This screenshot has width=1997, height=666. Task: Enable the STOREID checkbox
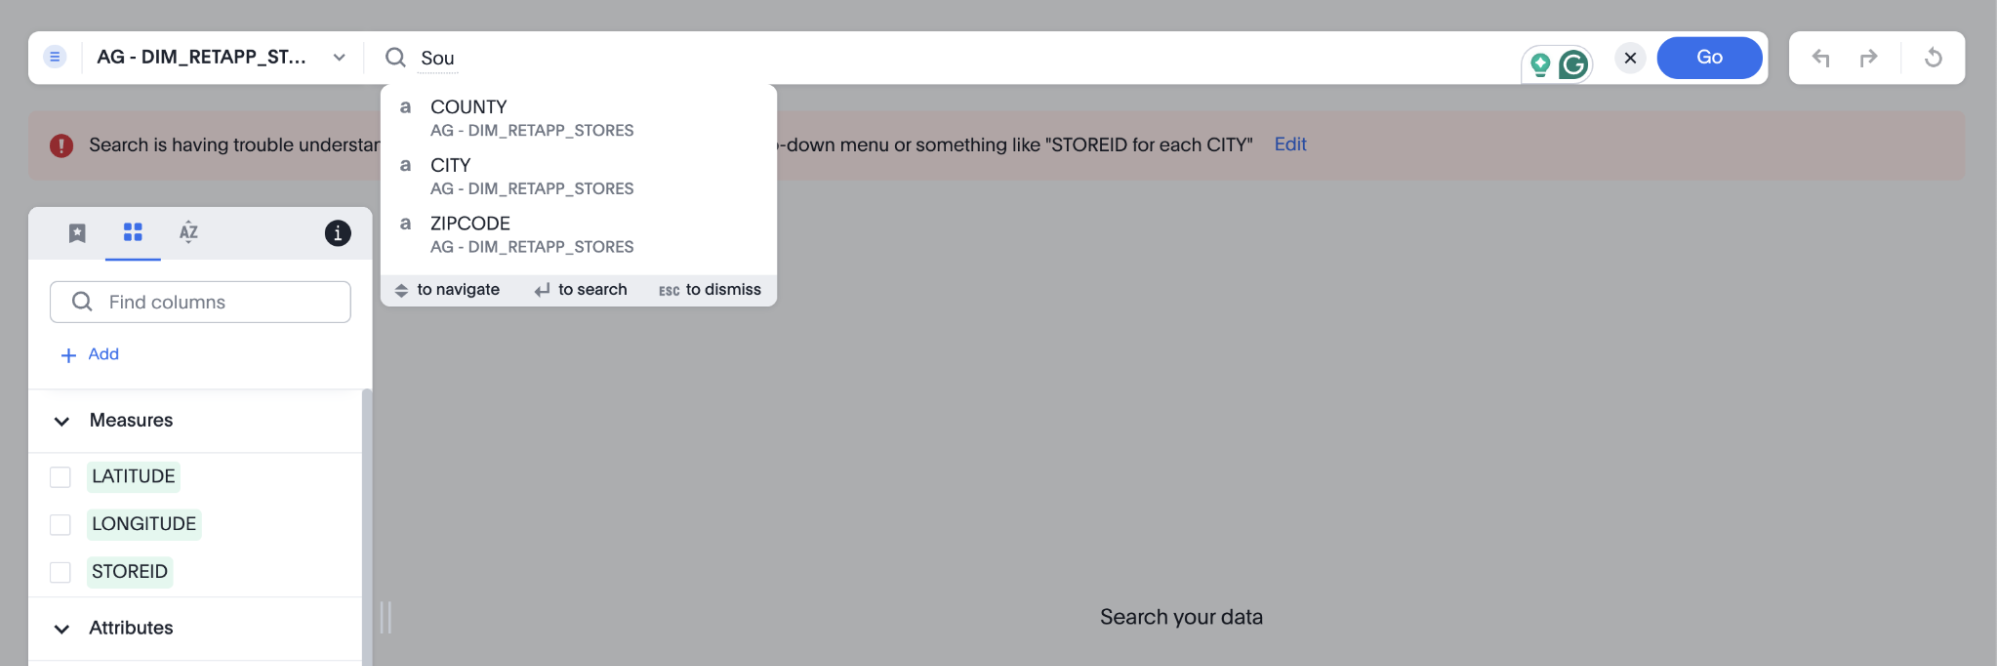60,571
